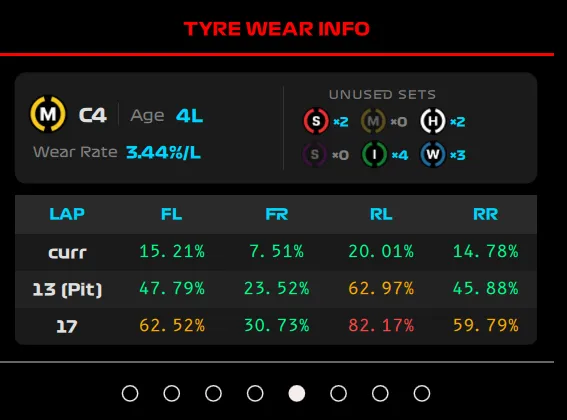Click the RL column header
This screenshot has height=420, width=567.
[x=381, y=214]
